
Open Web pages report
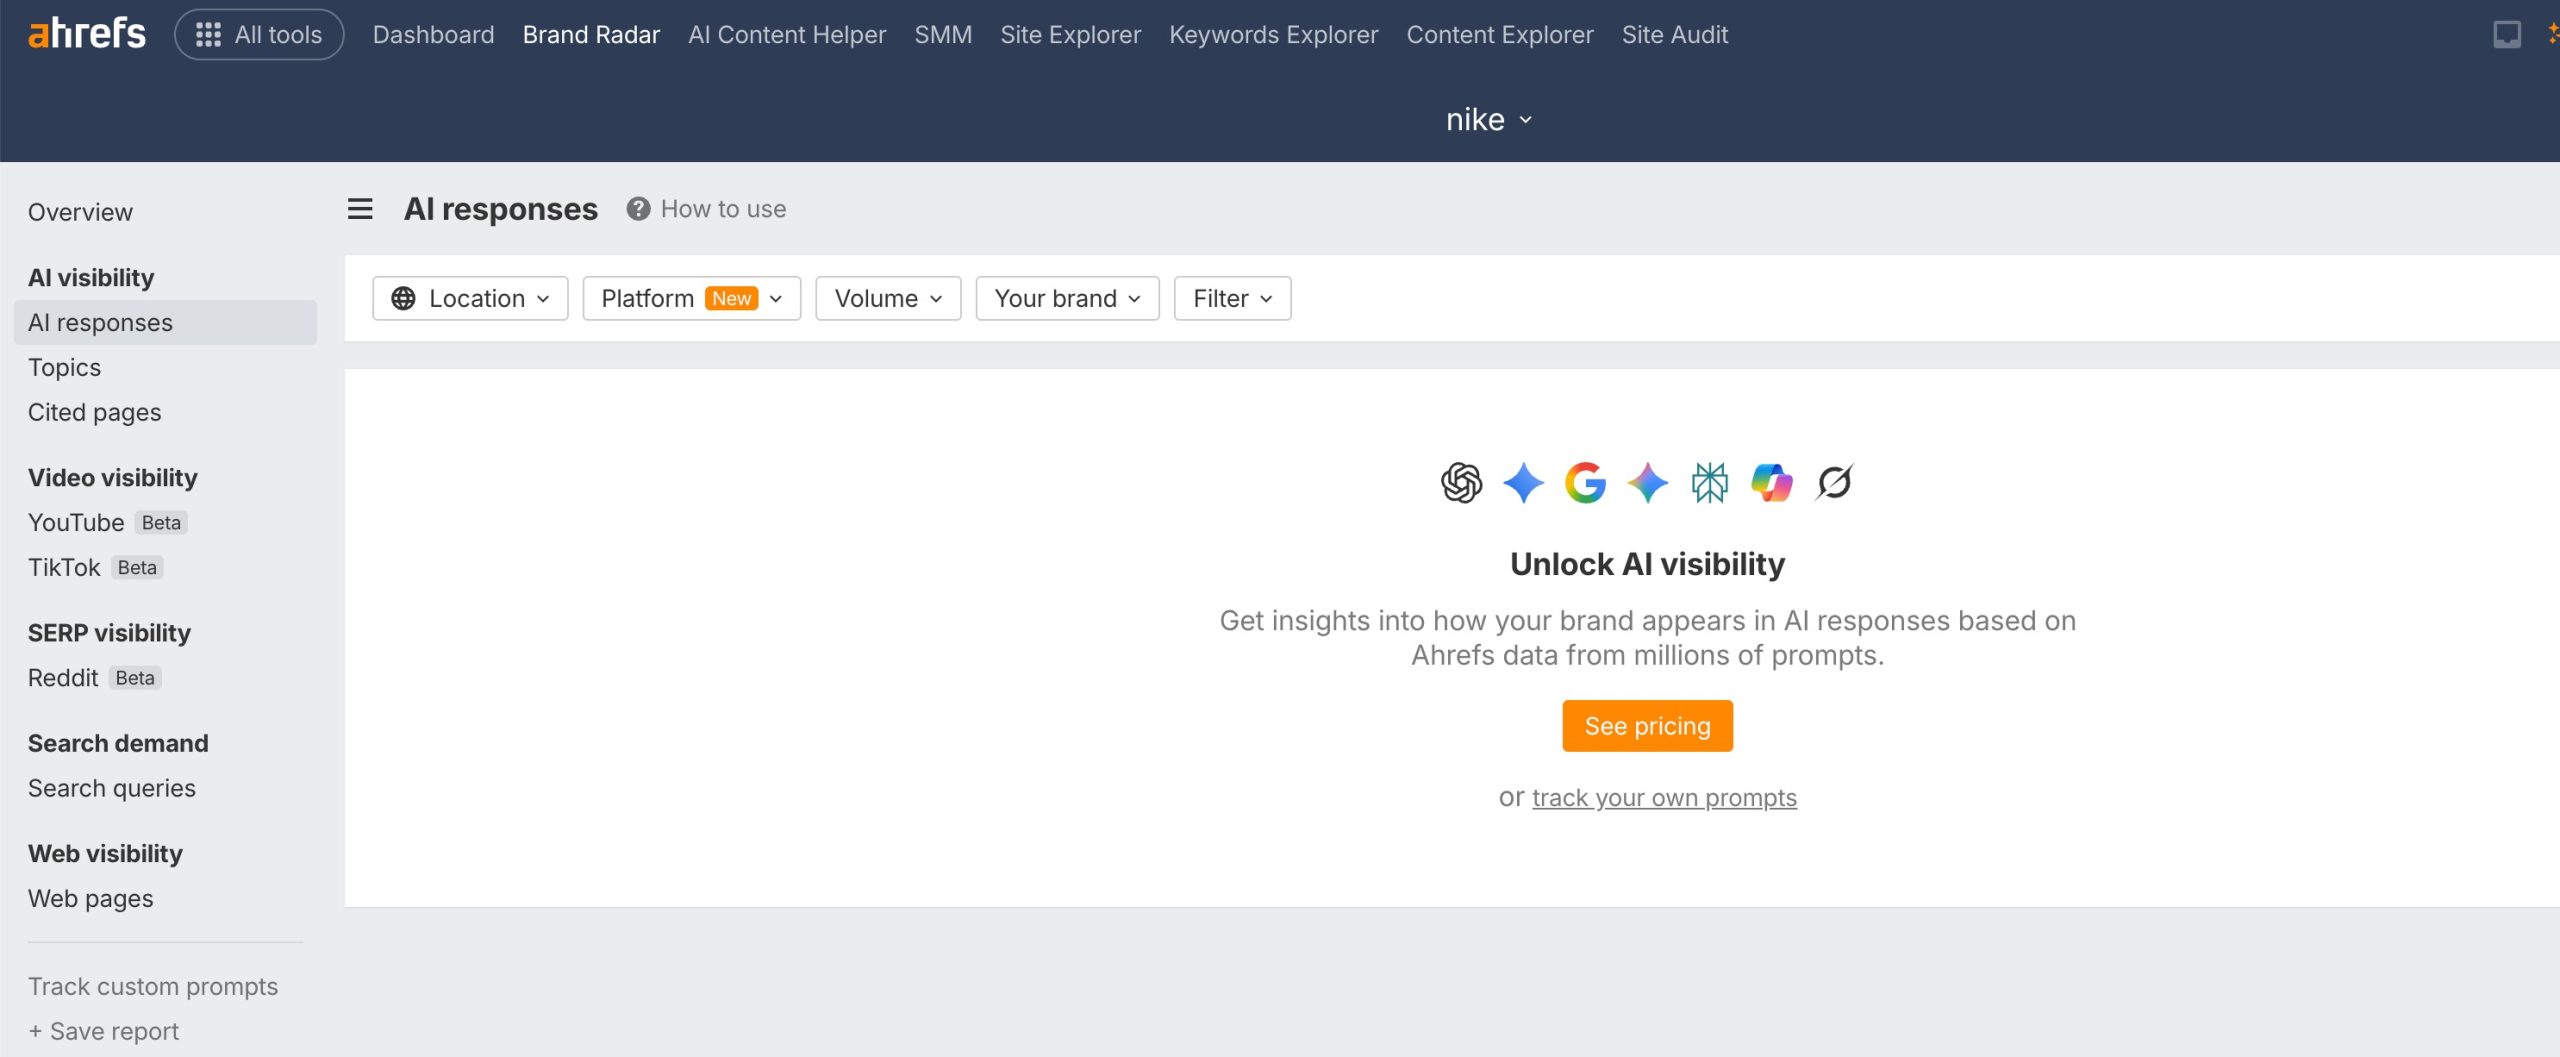click(90, 898)
